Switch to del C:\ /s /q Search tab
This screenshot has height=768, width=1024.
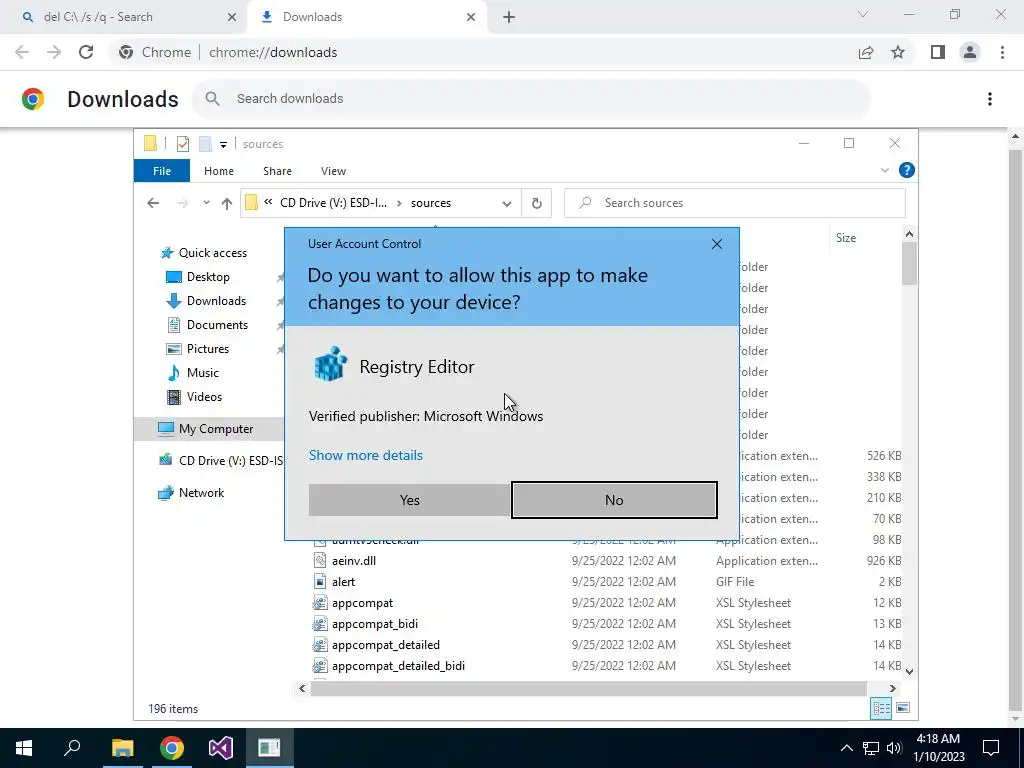(x=124, y=17)
